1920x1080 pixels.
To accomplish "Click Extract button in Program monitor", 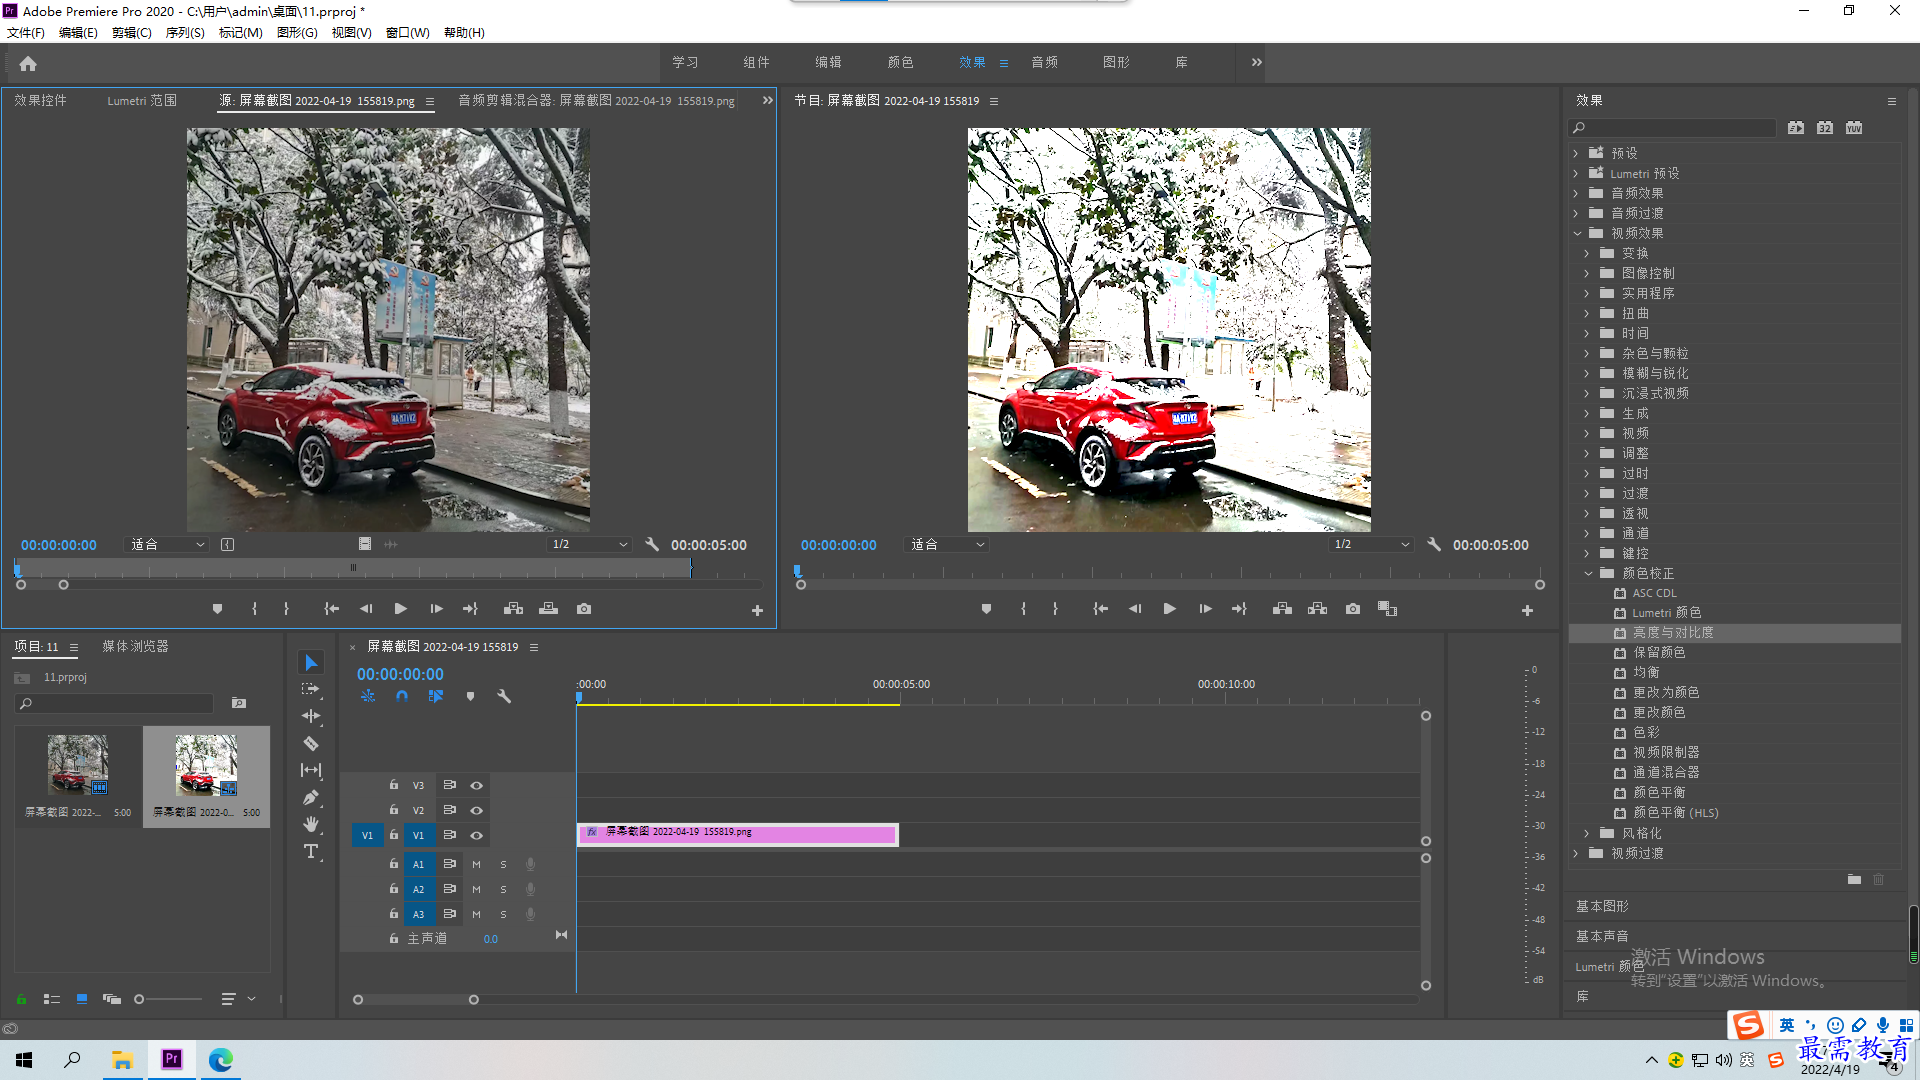I will tap(1318, 609).
